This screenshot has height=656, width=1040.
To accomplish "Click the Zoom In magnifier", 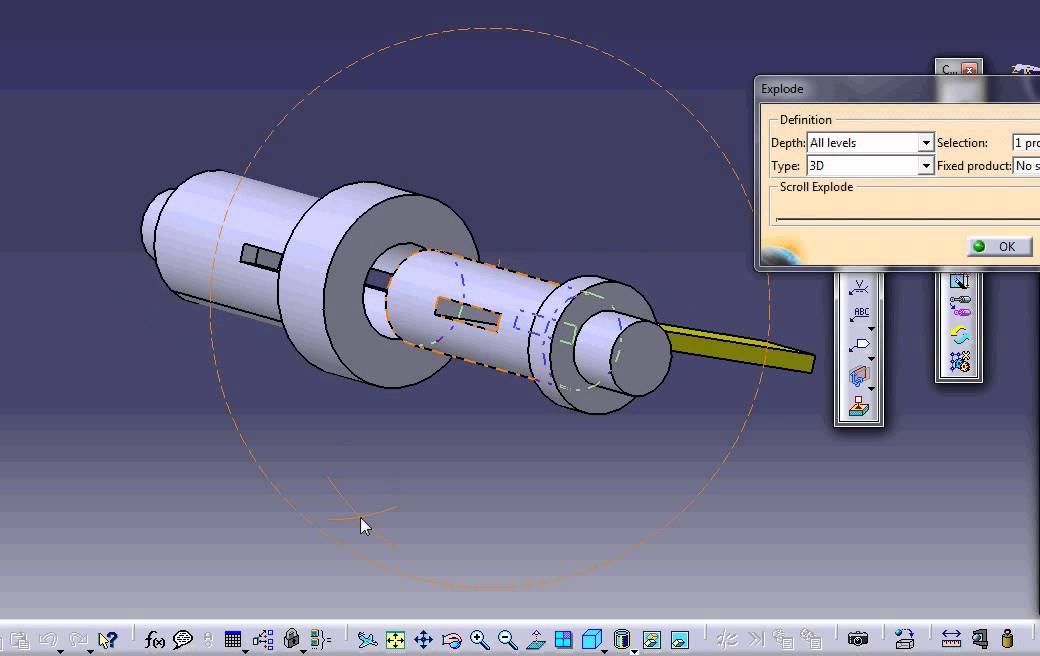I will (480, 639).
